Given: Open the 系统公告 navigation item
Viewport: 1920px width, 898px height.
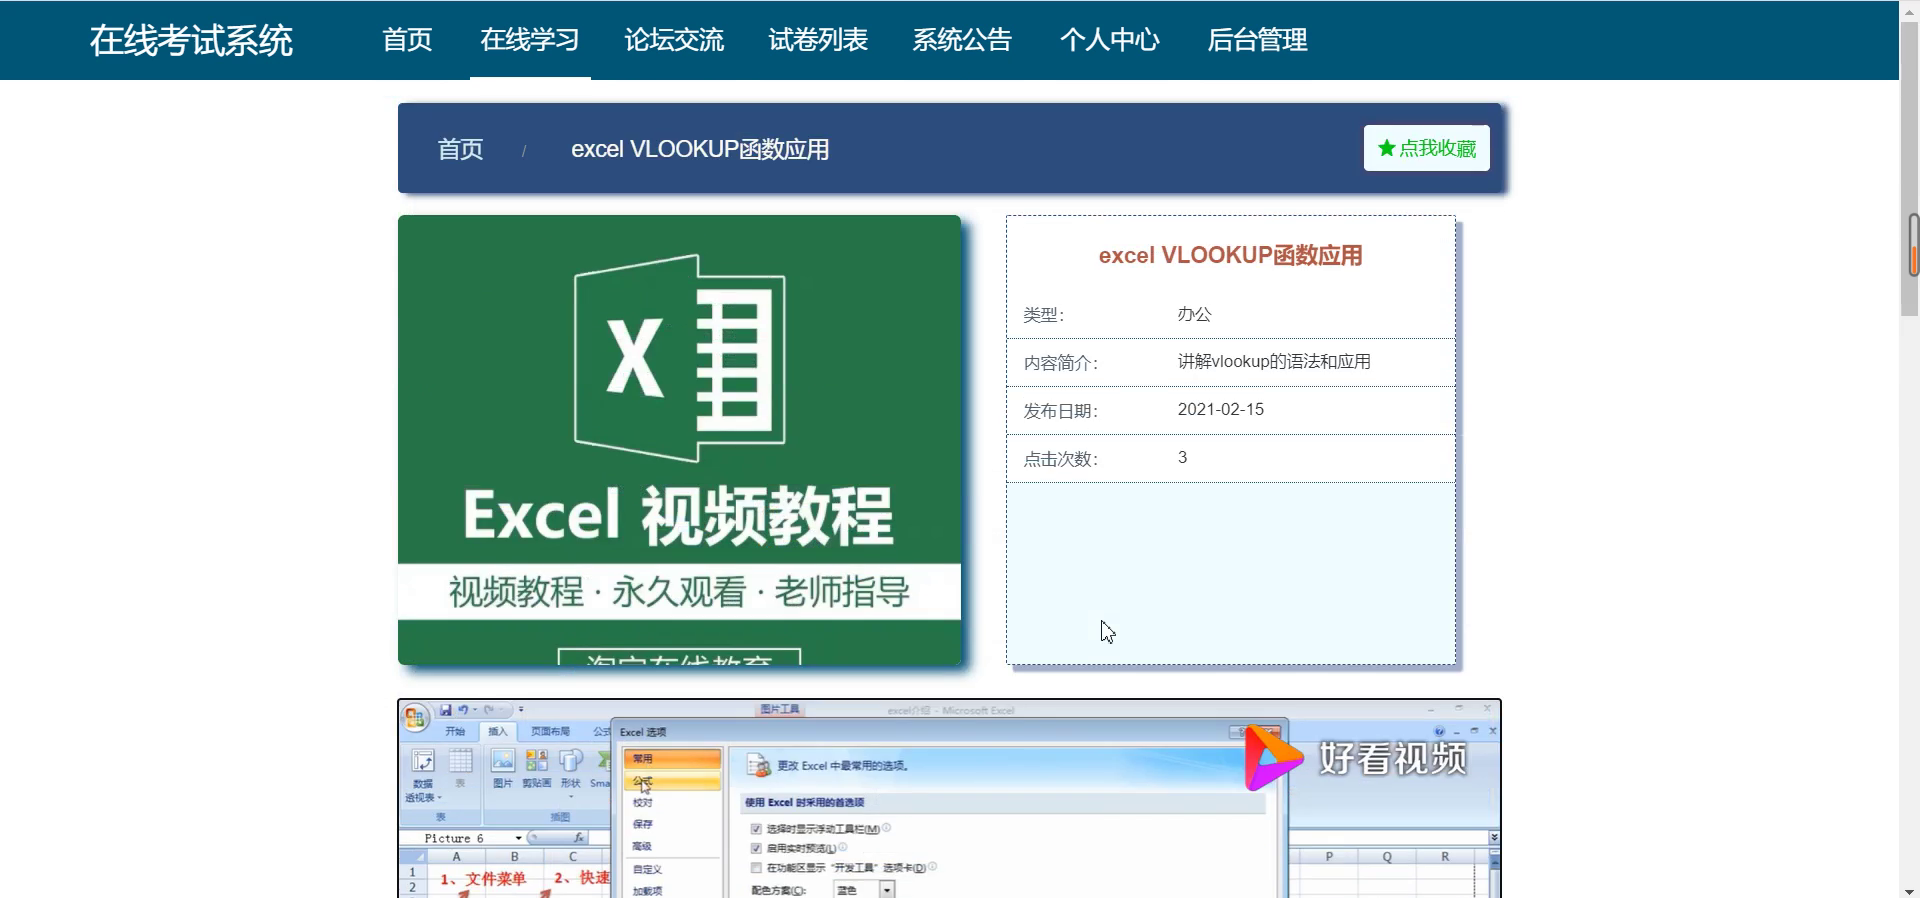Looking at the screenshot, I should [x=962, y=40].
